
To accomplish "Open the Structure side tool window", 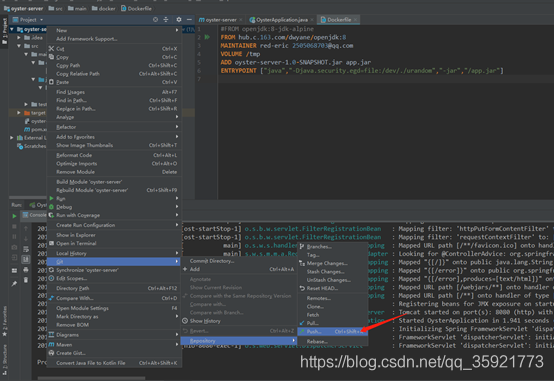I will point(5,360).
